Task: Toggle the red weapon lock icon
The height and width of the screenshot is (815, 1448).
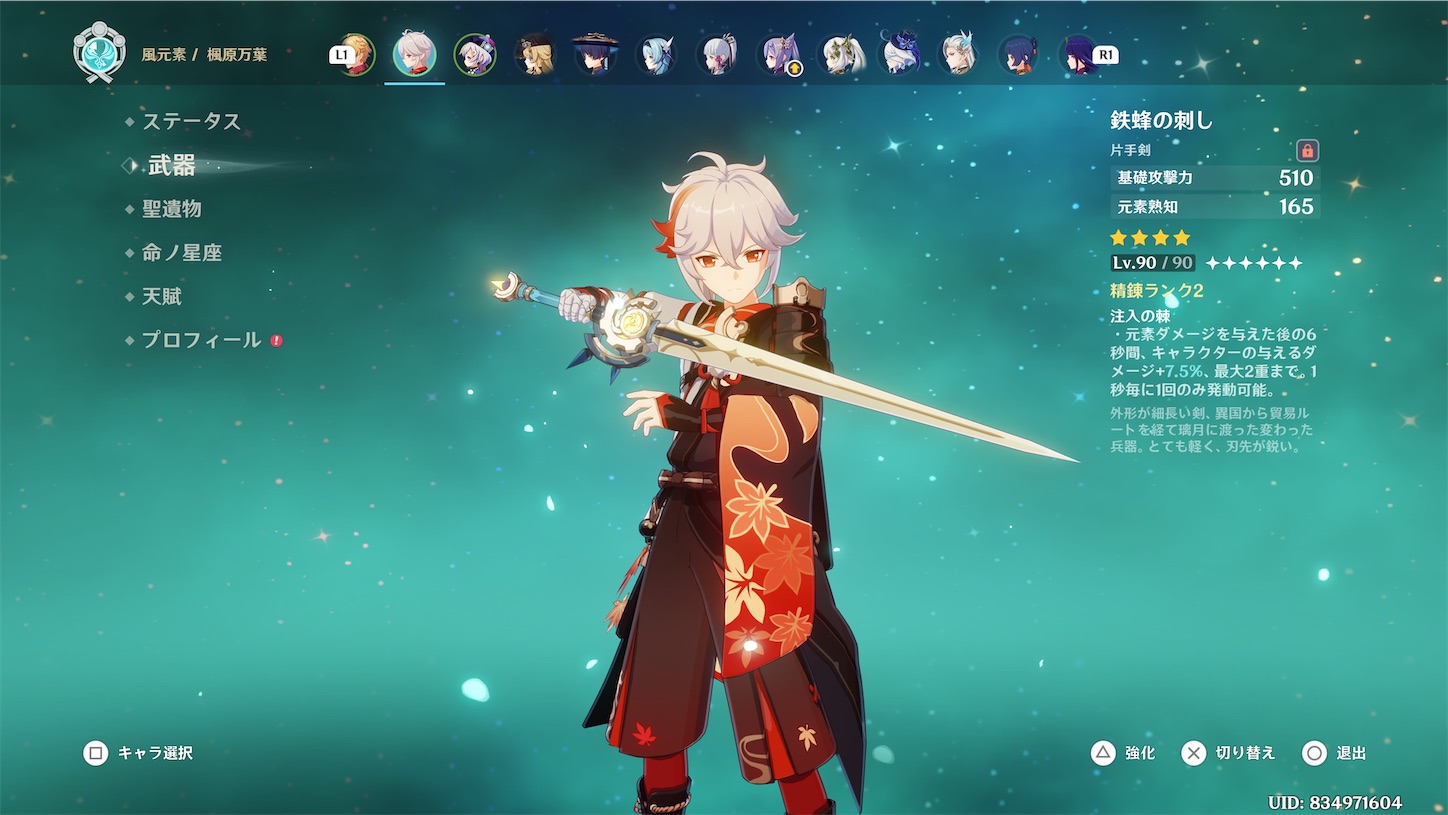Action: 1307,151
